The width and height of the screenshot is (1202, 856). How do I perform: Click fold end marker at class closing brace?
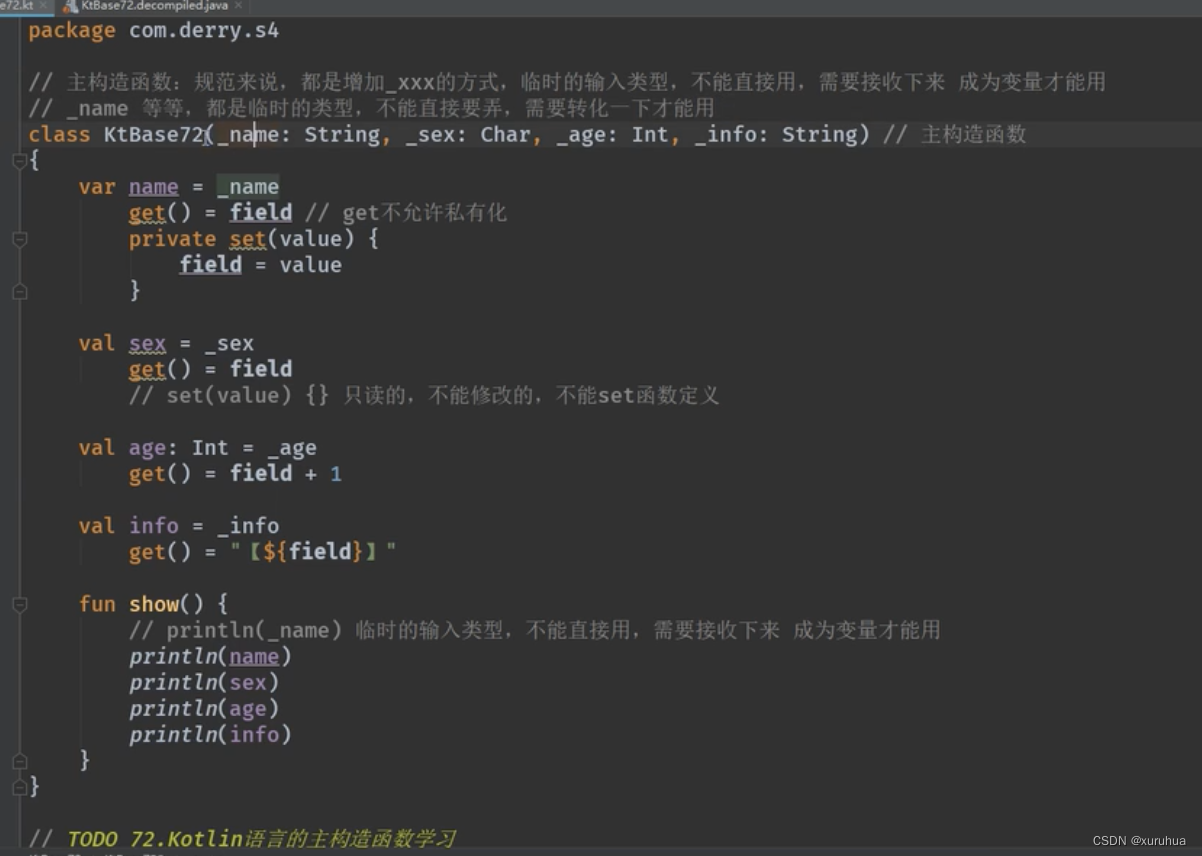pos(20,787)
